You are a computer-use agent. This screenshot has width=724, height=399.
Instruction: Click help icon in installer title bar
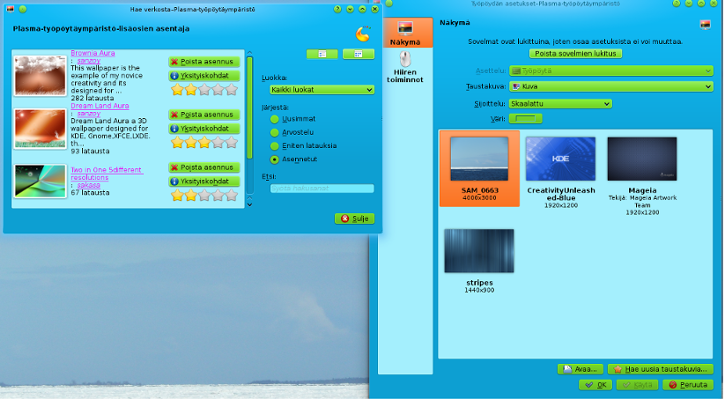click(x=338, y=9)
